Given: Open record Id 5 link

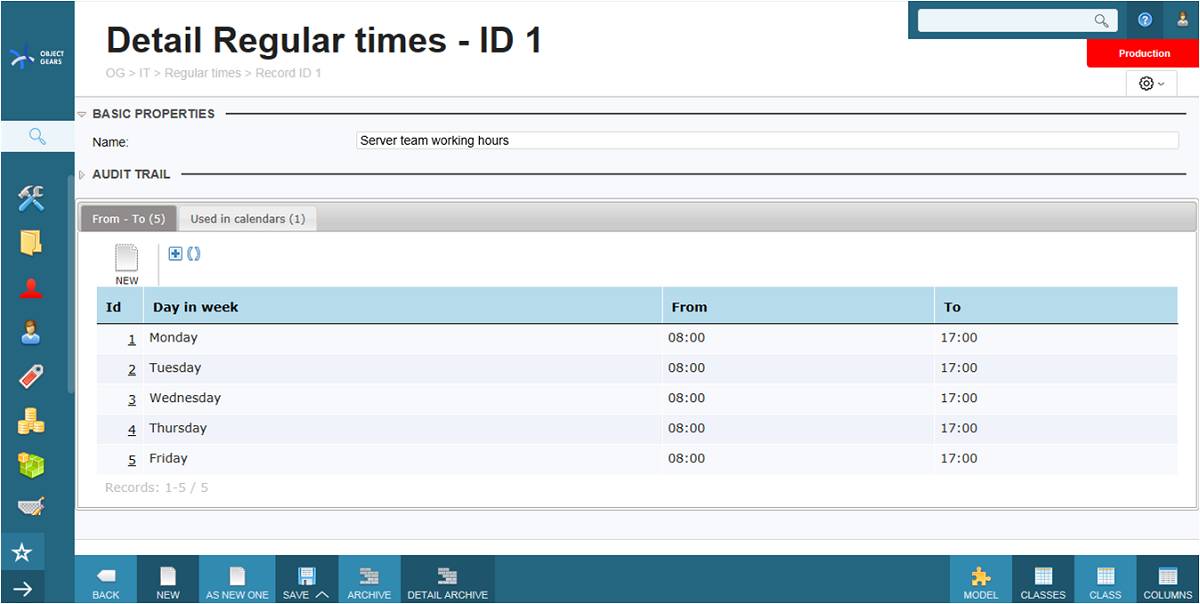Looking at the screenshot, I should click(x=132, y=459).
